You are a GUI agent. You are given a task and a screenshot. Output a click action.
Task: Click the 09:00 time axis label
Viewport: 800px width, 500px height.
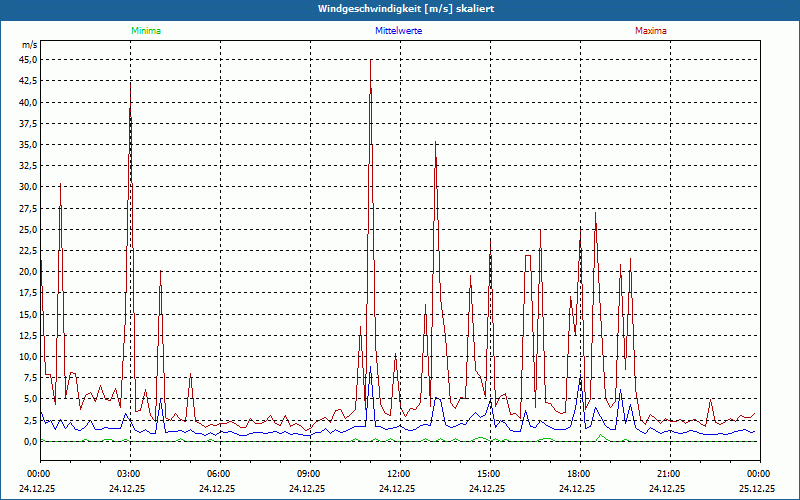[309, 473]
